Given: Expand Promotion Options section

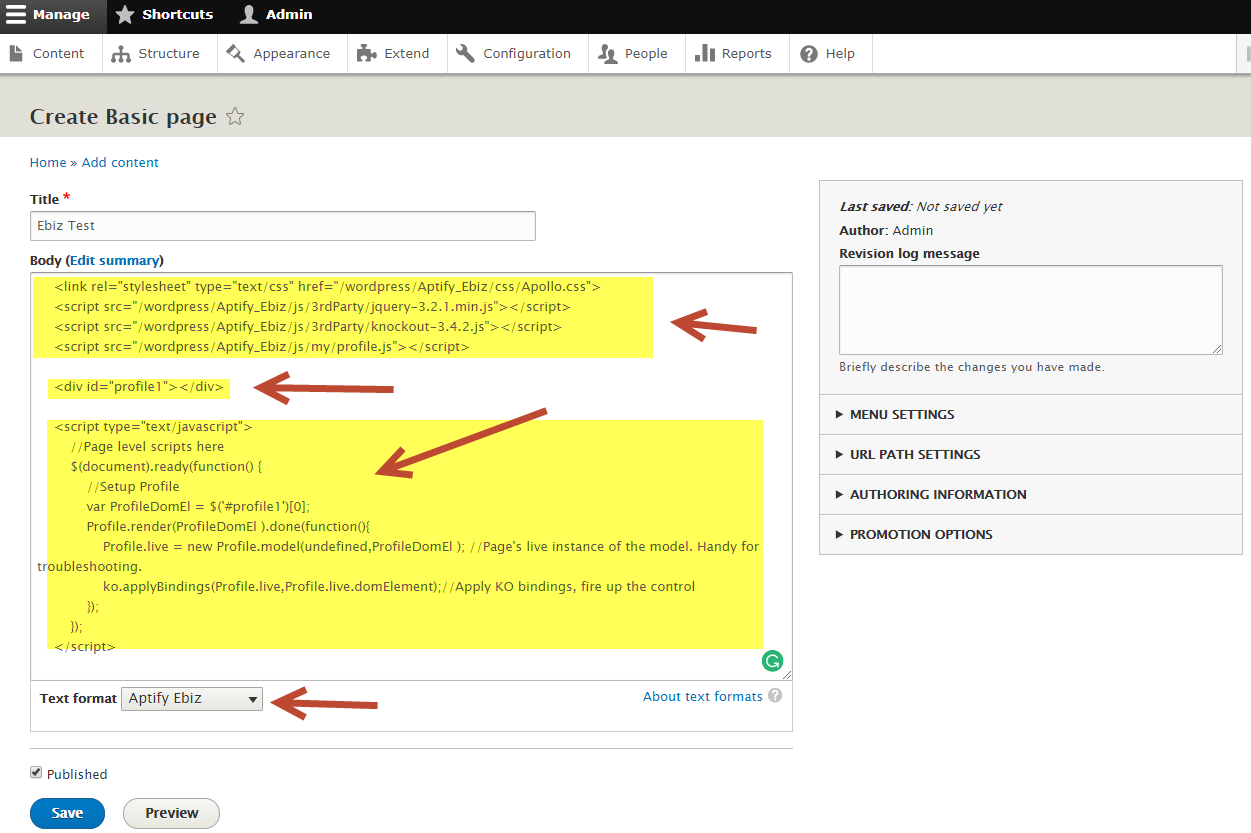Looking at the screenshot, I should (1031, 534).
